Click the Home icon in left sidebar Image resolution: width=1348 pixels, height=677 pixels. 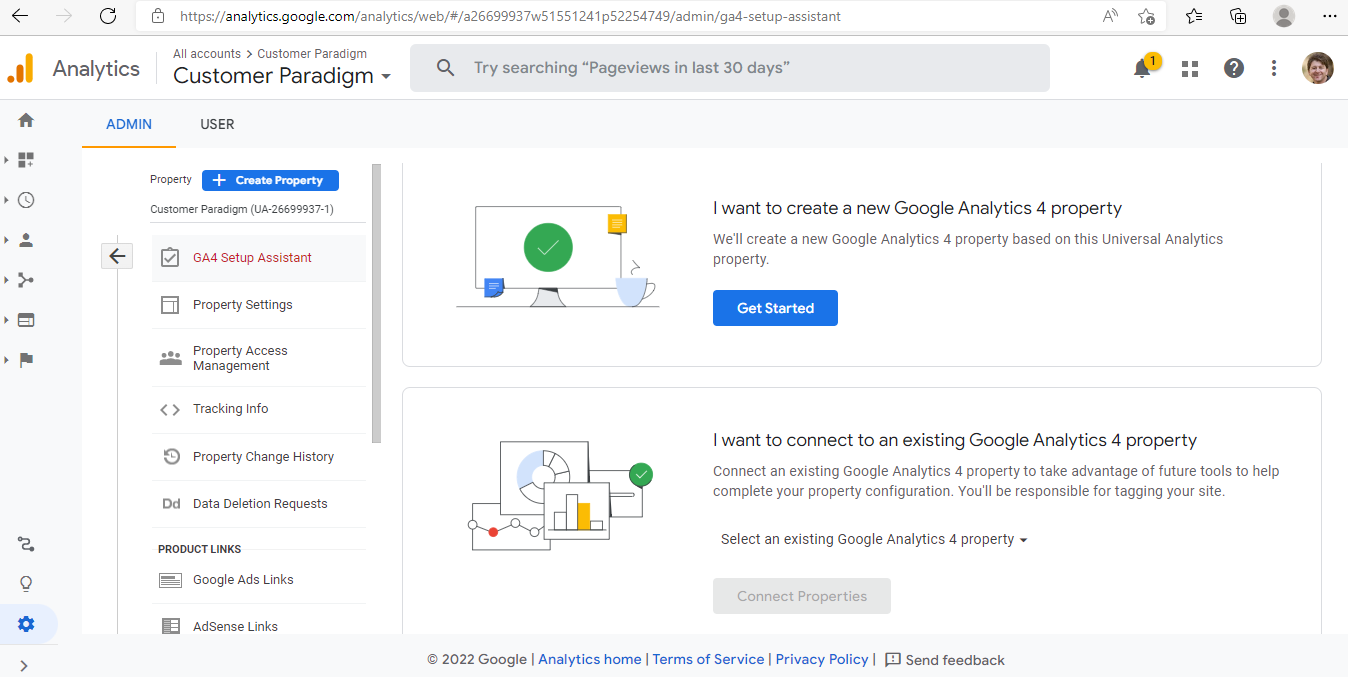(x=26, y=120)
